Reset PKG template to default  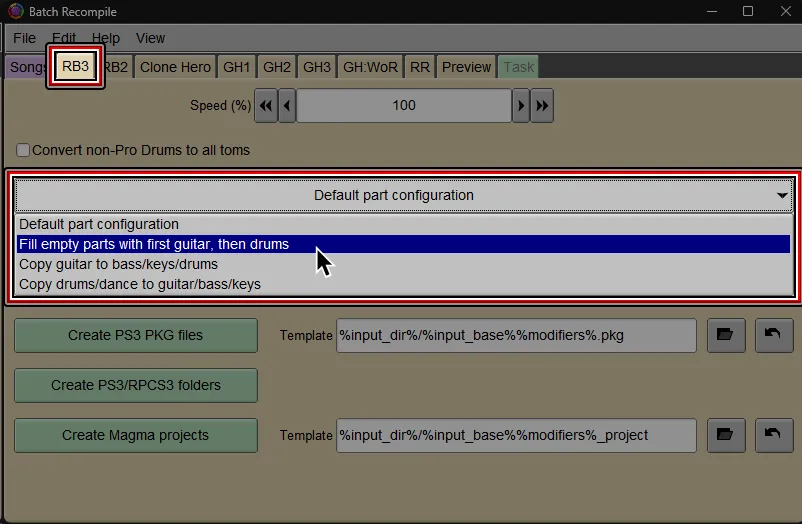774,335
